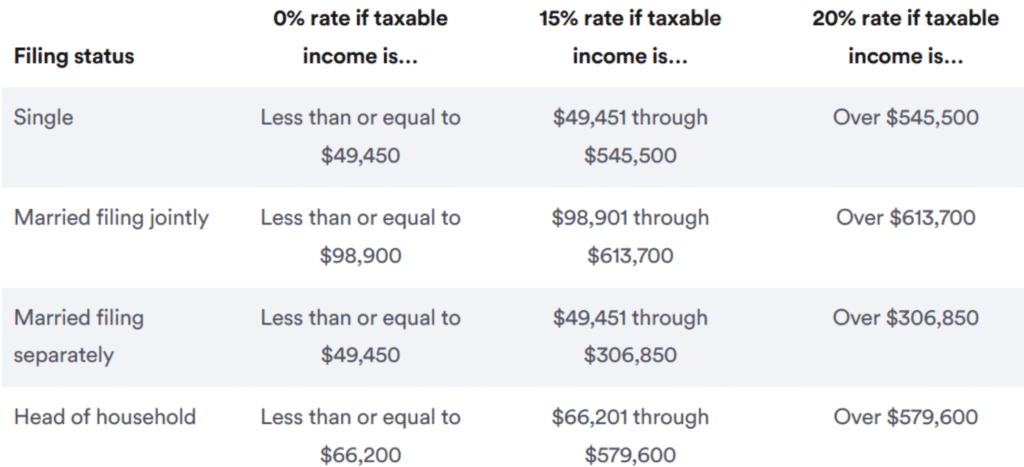Select the "Over $613,700" cell
The height and width of the screenshot is (467, 1024).
click(x=905, y=217)
